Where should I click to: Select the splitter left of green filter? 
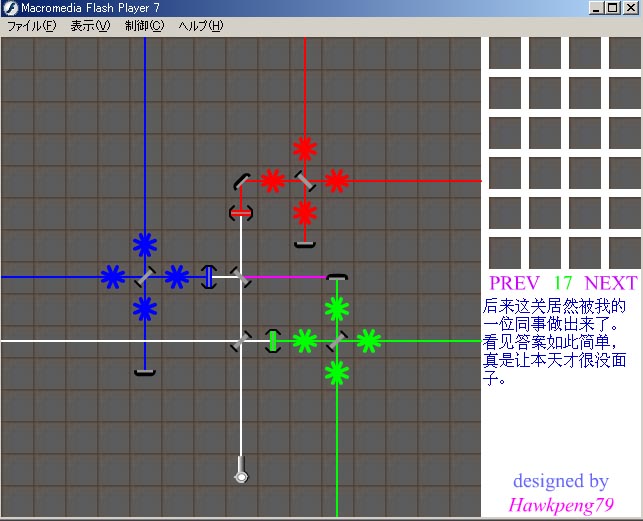(x=241, y=341)
